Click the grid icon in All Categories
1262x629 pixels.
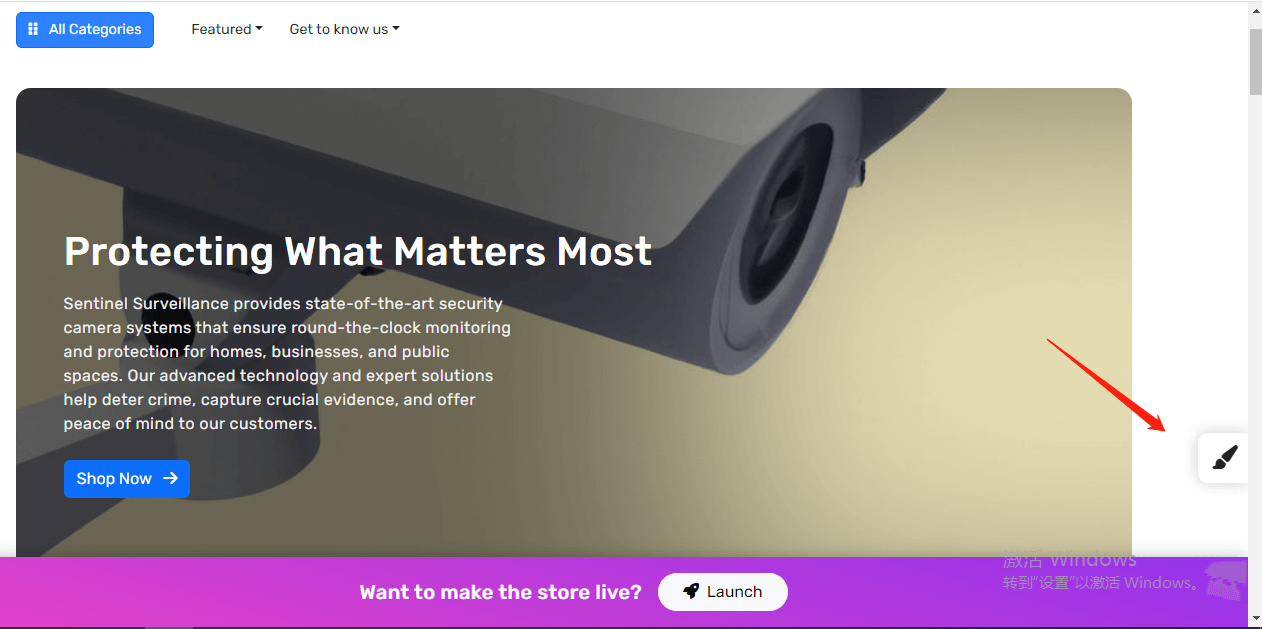click(x=33, y=29)
